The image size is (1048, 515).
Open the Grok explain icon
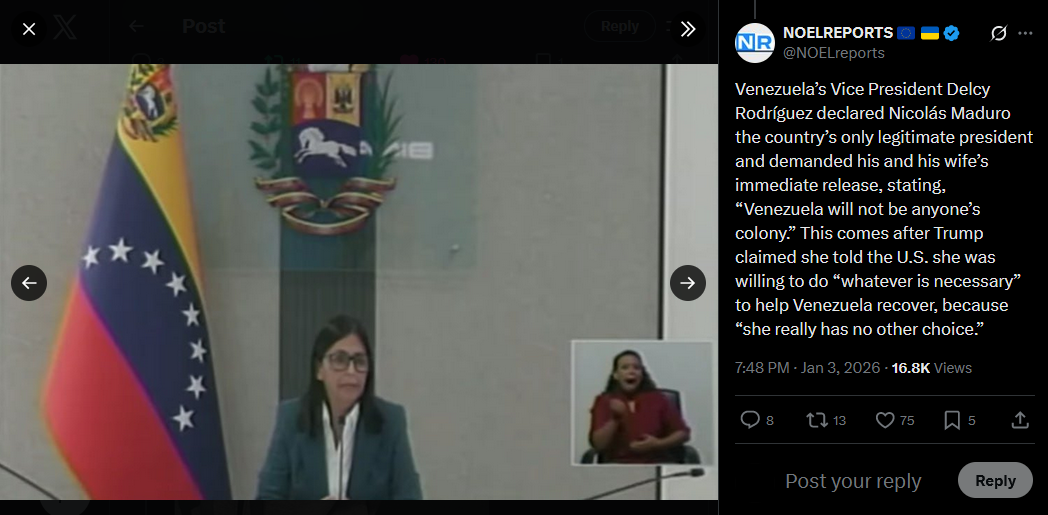tap(998, 33)
